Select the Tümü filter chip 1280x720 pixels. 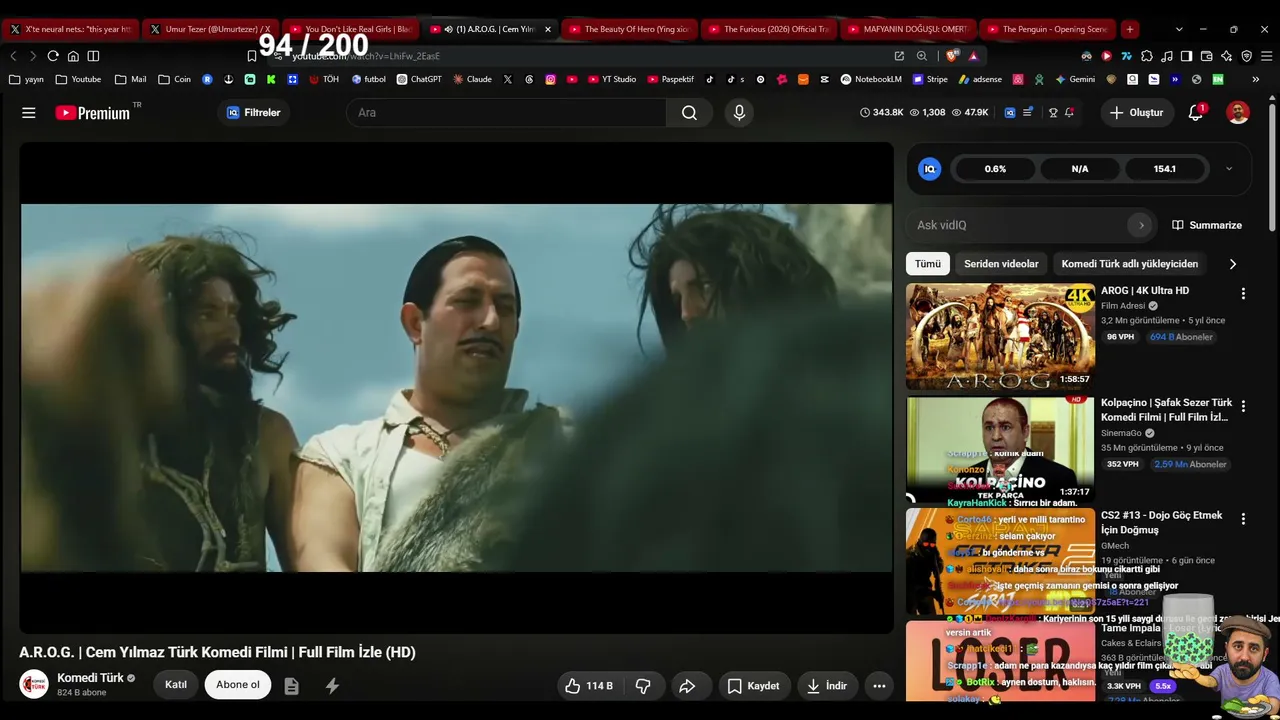point(928,264)
